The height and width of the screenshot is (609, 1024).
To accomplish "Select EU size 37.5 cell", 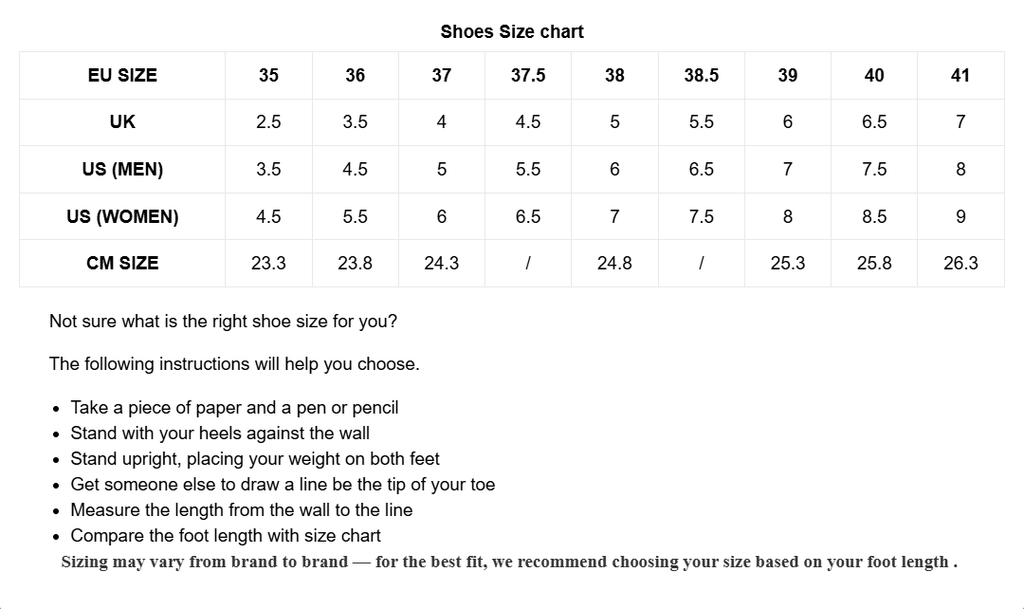I will click(528, 75).
